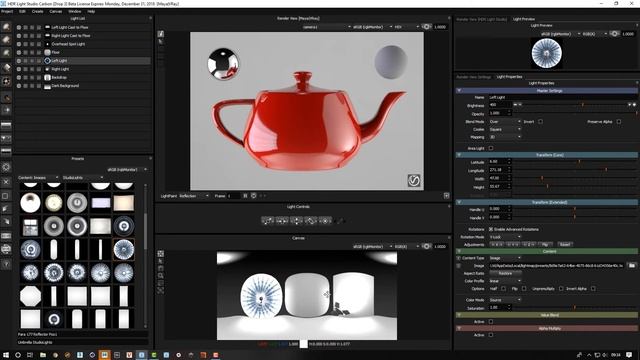Toggle Enable Advanced Rotations checkbox
Viewport: 640px width, 360px height.
491,229
